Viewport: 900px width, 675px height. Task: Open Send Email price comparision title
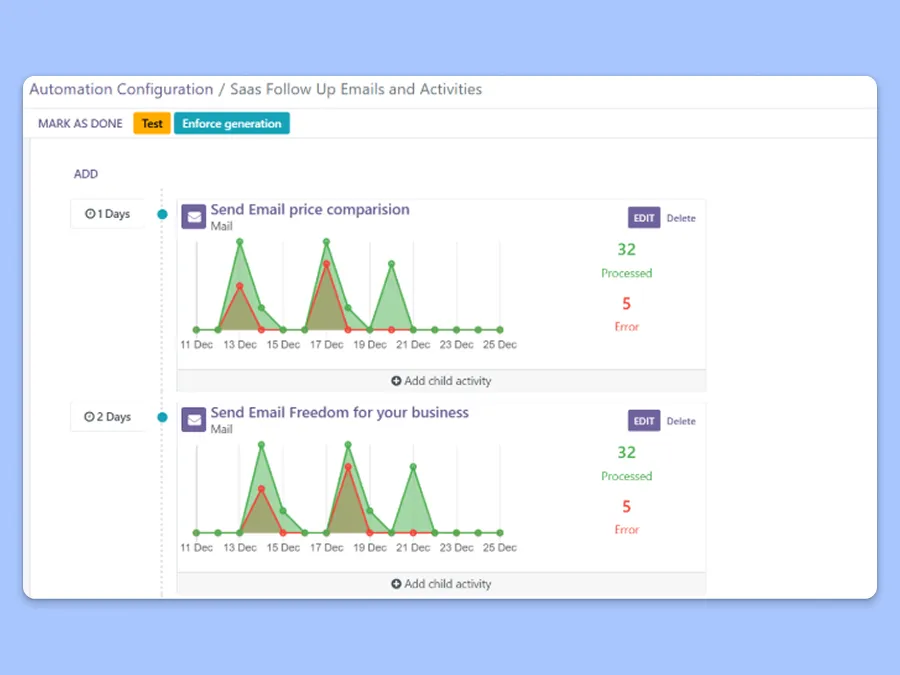[310, 210]
